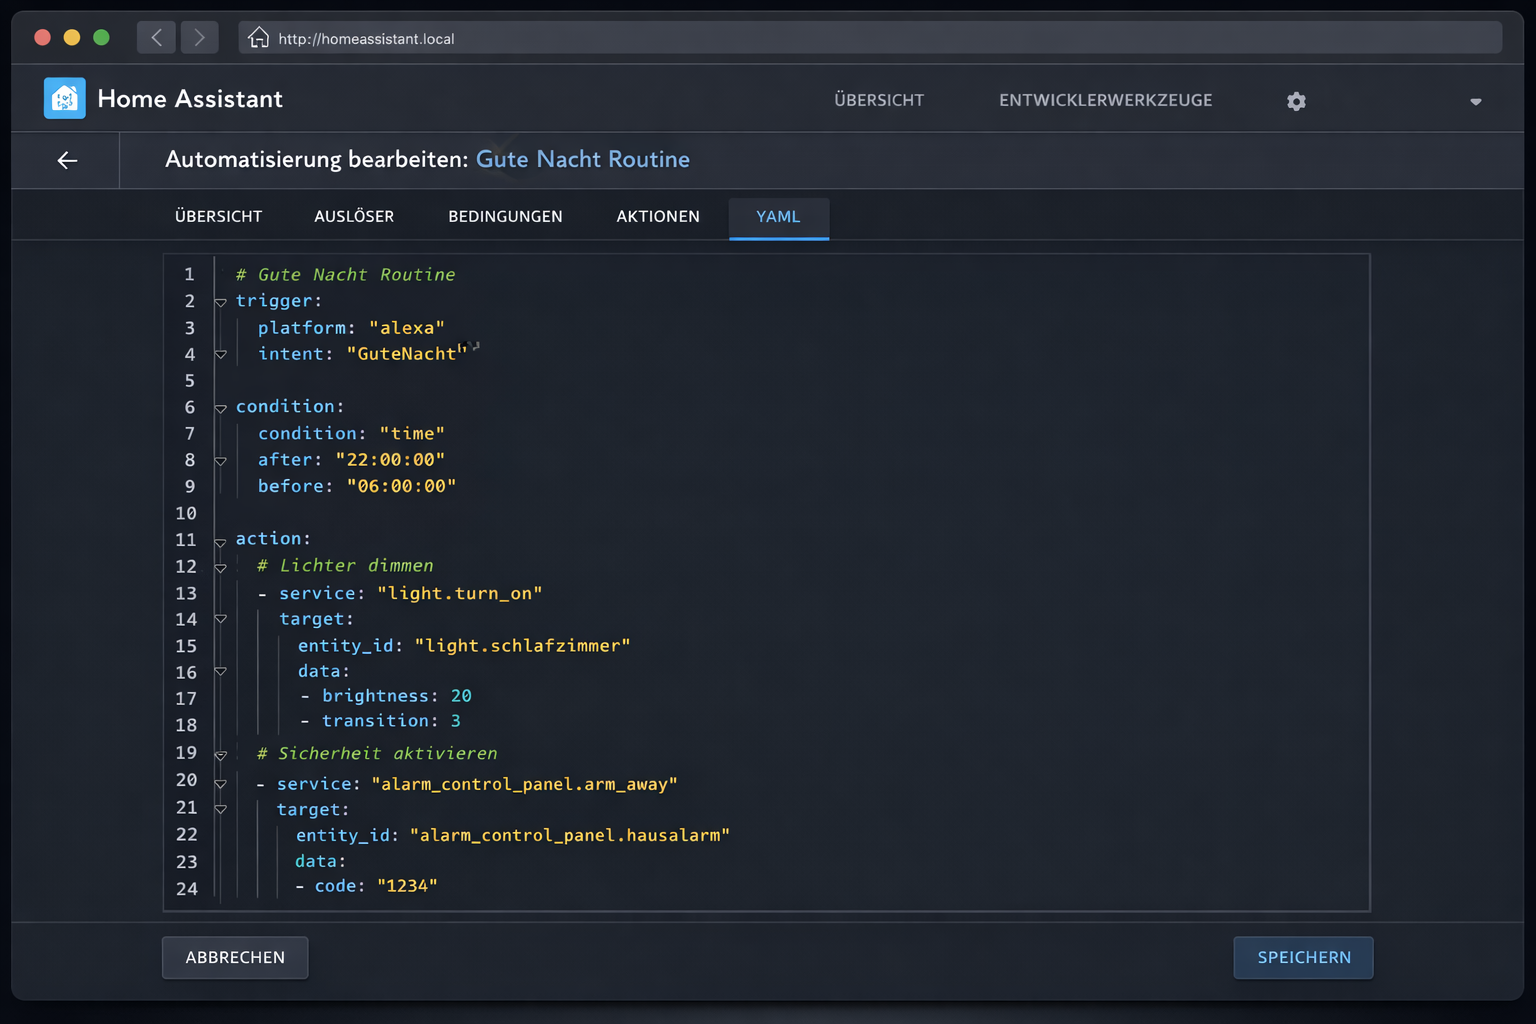Click the browser forward navigation arrow
This screenshot has height=1024, width=1536.
coord(199,37)
